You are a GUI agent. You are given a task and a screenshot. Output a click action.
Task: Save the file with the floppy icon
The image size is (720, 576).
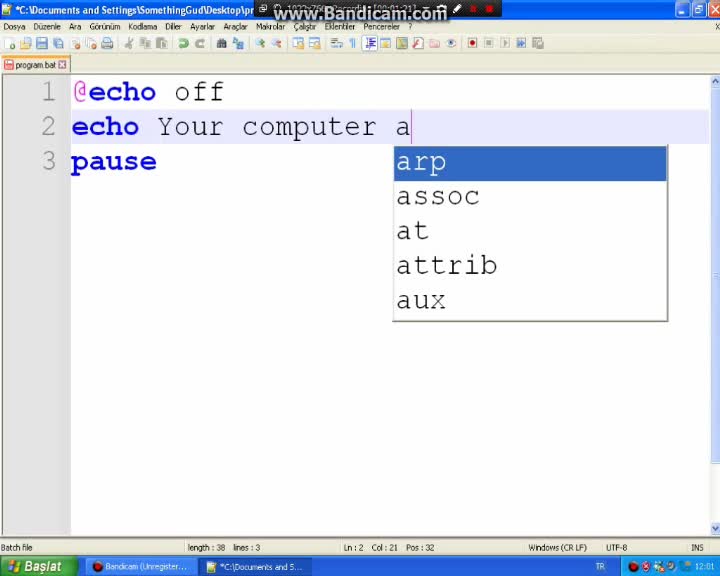(x=42, y=44)
